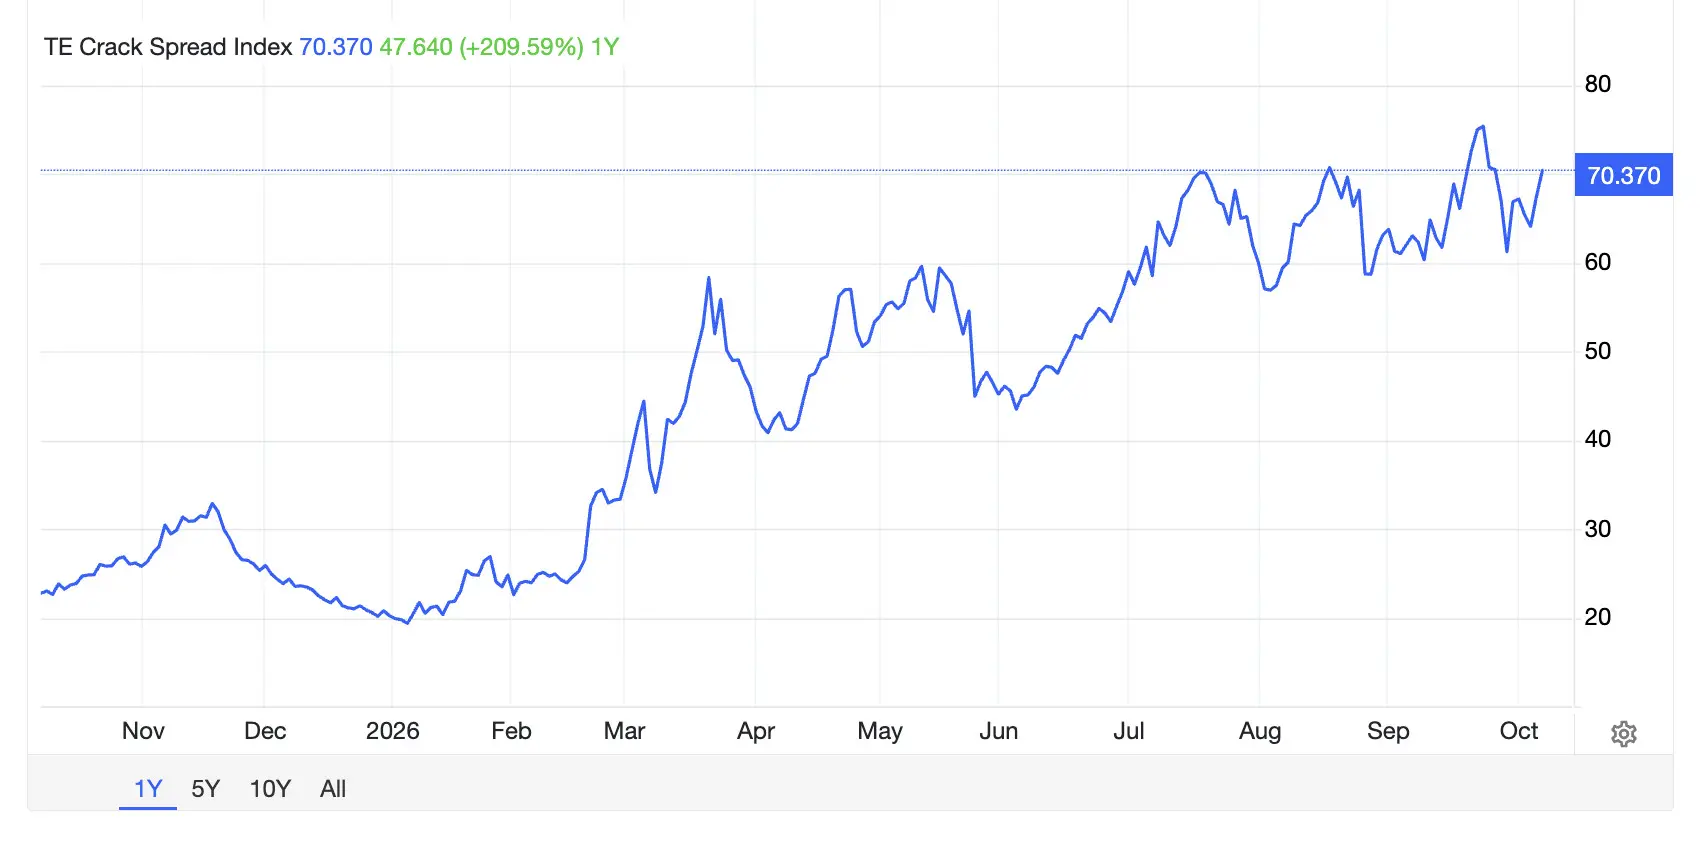Open chart settings gear icon
This screenshot has height=862, width=1702.
1623,734
